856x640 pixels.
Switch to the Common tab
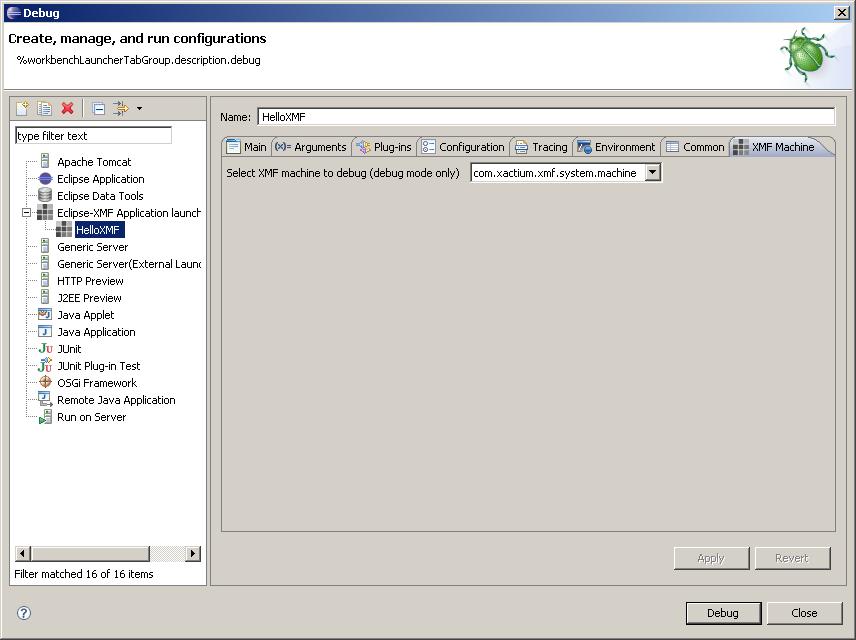click(695, 147)
